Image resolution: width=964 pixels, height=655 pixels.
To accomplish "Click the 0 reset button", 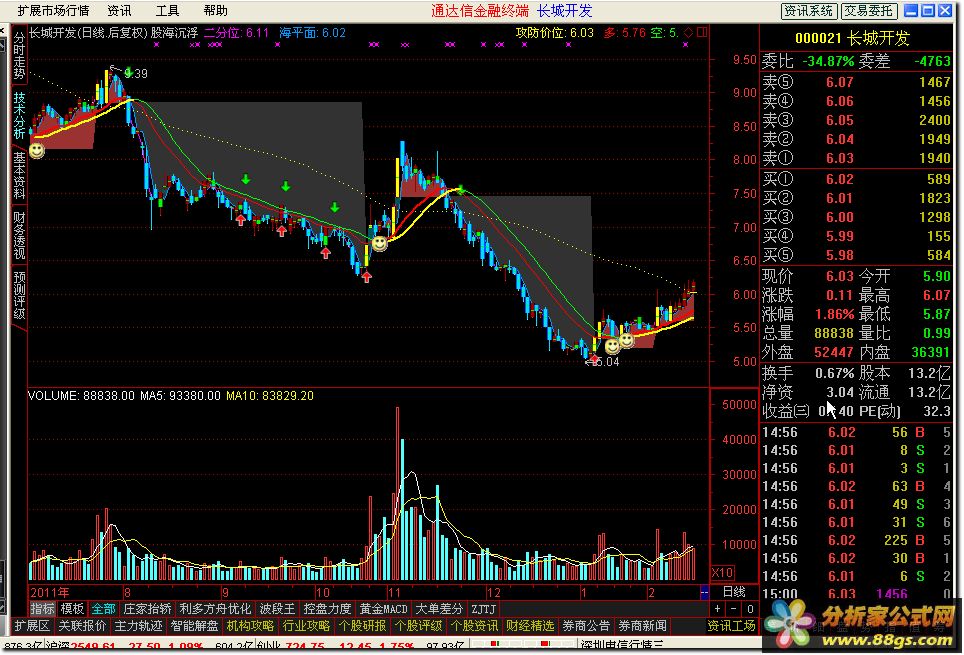I will 749,609.
